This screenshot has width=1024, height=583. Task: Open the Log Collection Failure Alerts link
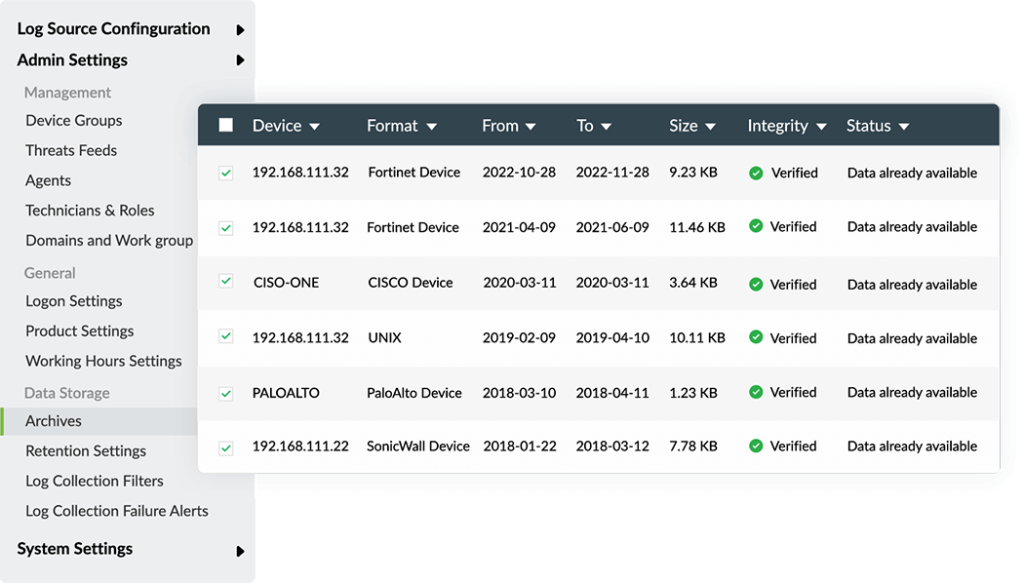tap(117, 511)
